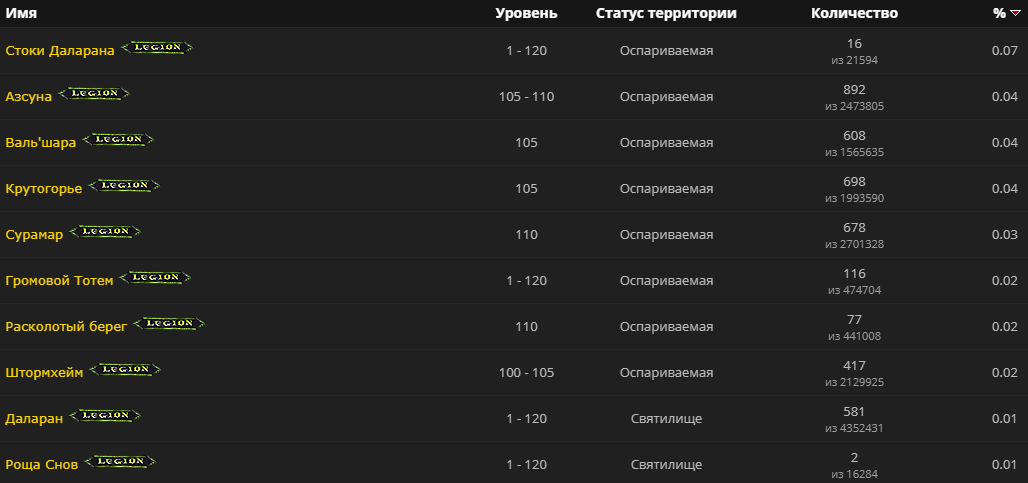
Task: Click the Legion icon beside Громовой Тотем
Action: [155, 278]
